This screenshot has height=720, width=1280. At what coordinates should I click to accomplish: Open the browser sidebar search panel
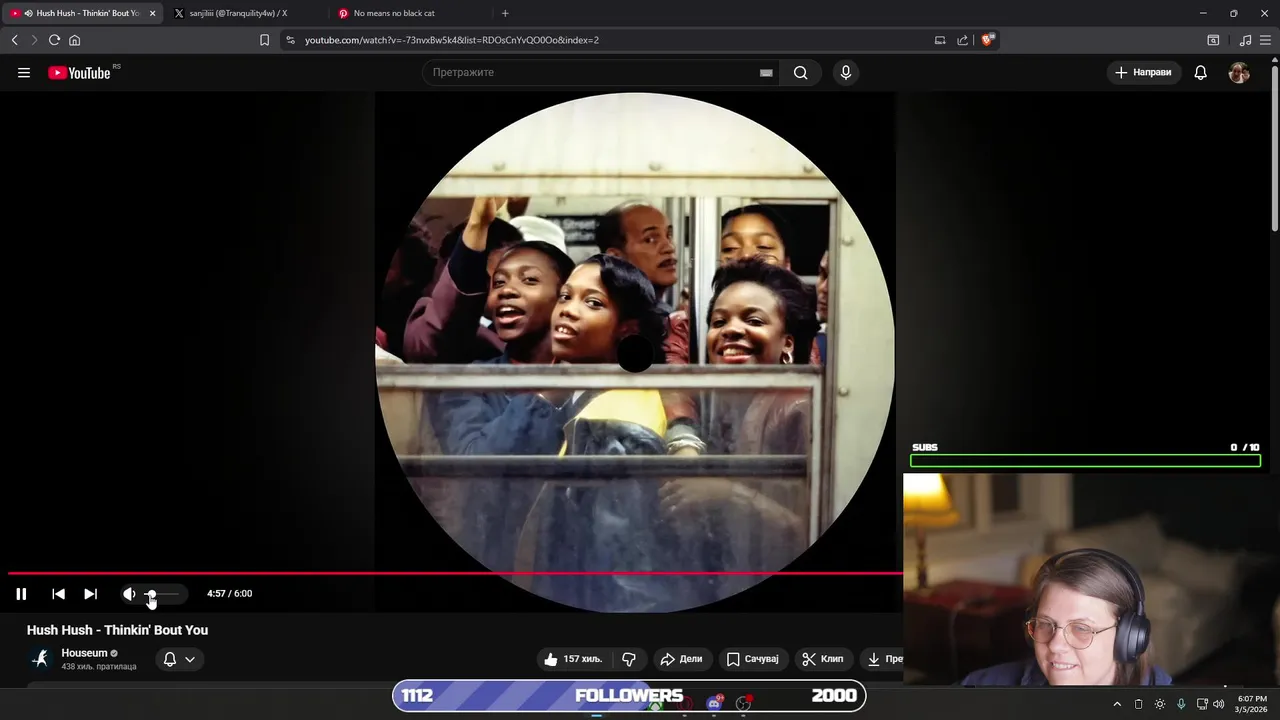[1213, 40]
